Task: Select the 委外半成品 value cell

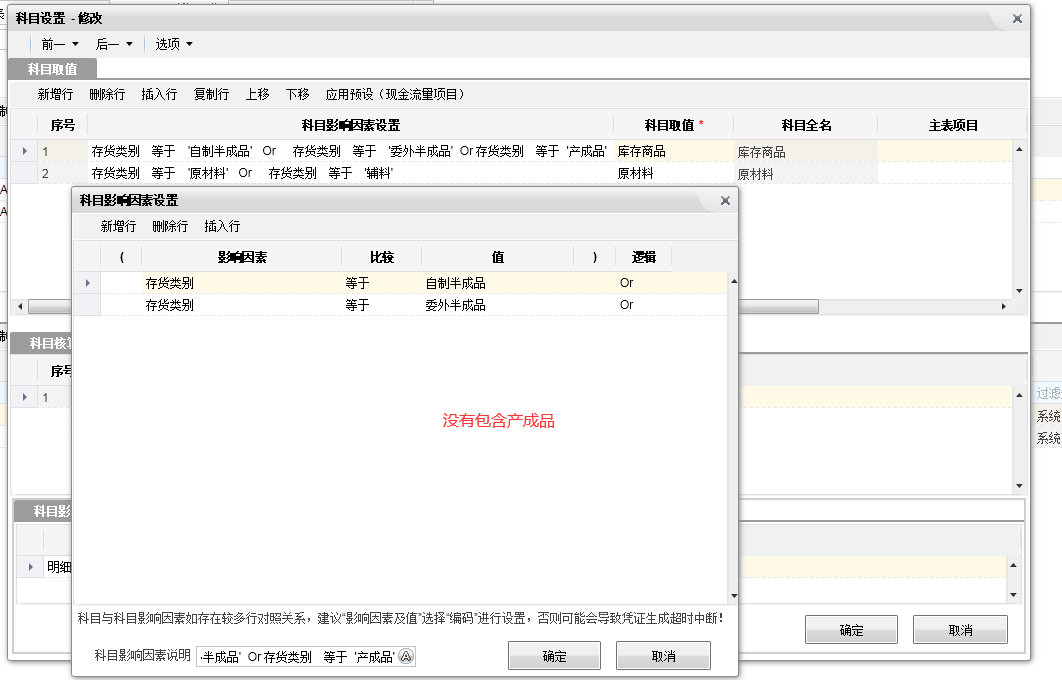Action: (x=495, y=305)
